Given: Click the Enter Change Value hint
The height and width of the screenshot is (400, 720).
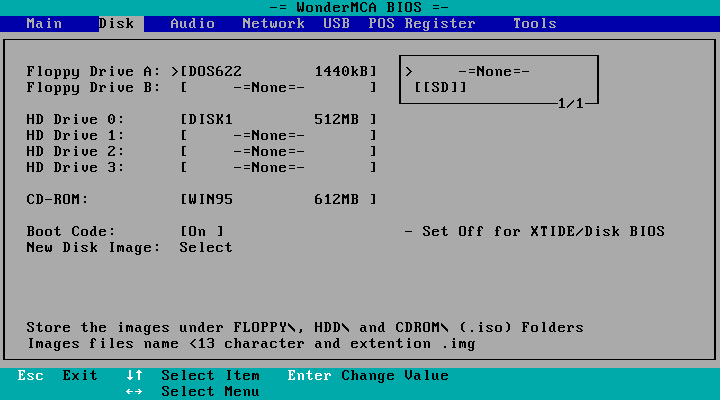Looking at the screenshot, I should (x=368, y=376).
